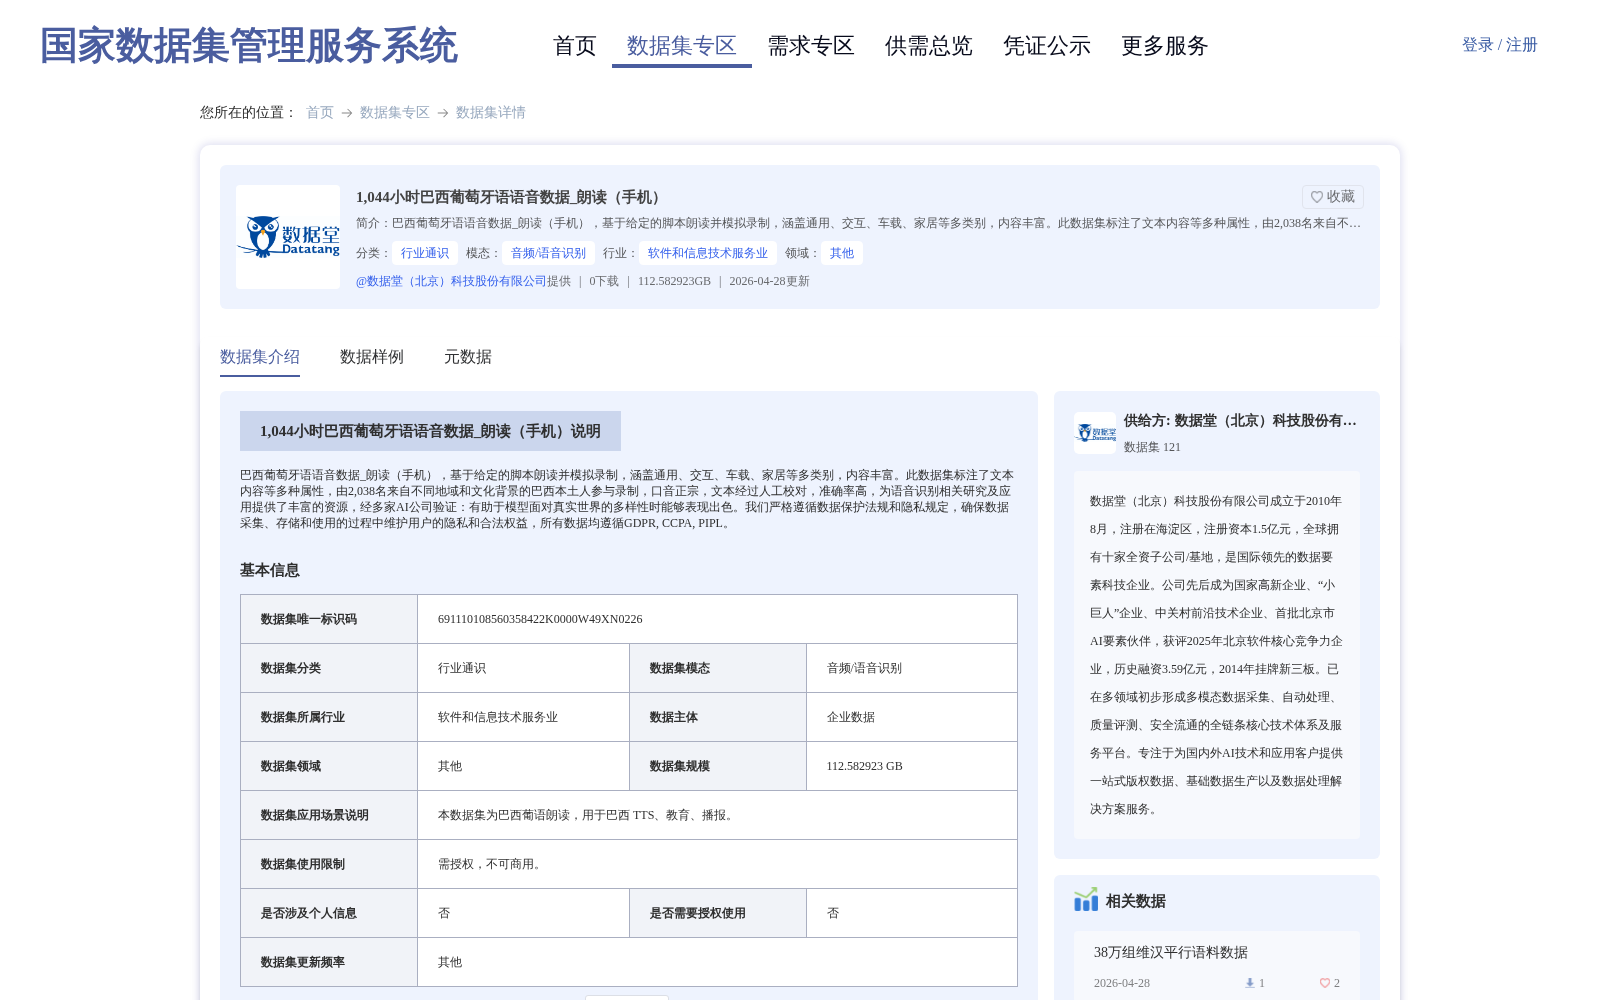Click the 是否需要授权使用 label cell
1600x1000 pixels.
tap(718, 913)
